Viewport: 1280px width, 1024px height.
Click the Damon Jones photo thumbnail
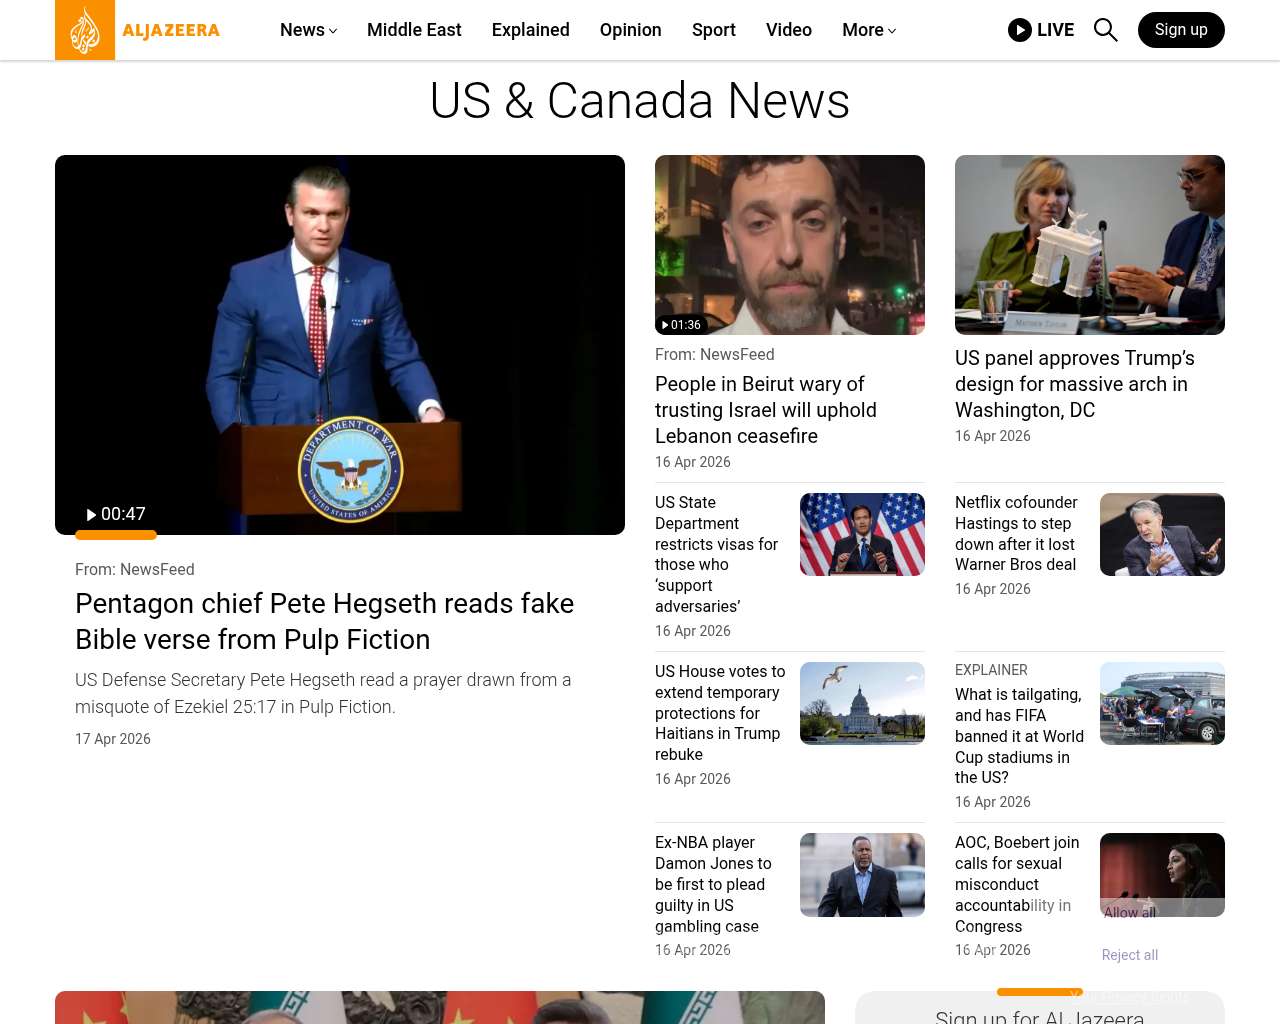click(x=862, y=875)
